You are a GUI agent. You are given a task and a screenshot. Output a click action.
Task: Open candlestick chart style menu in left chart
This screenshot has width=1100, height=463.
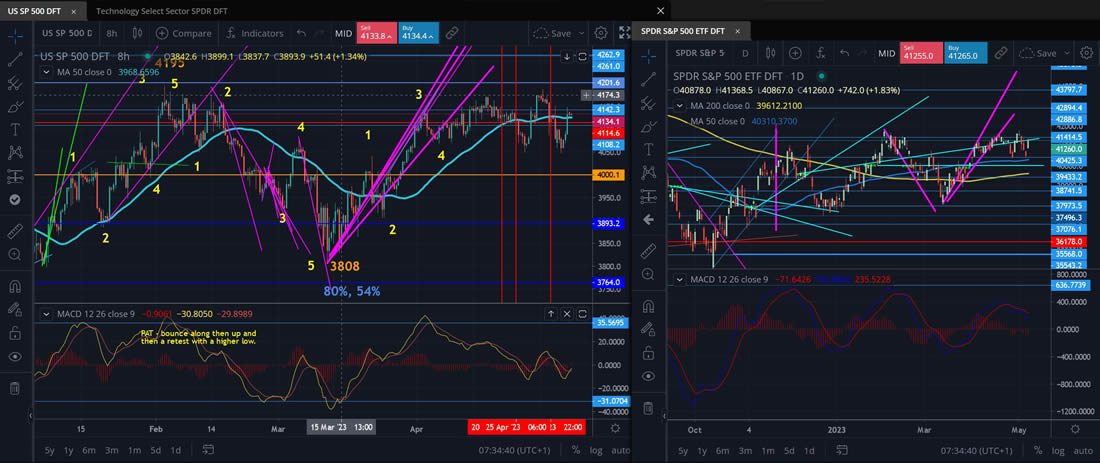(138, 33)
